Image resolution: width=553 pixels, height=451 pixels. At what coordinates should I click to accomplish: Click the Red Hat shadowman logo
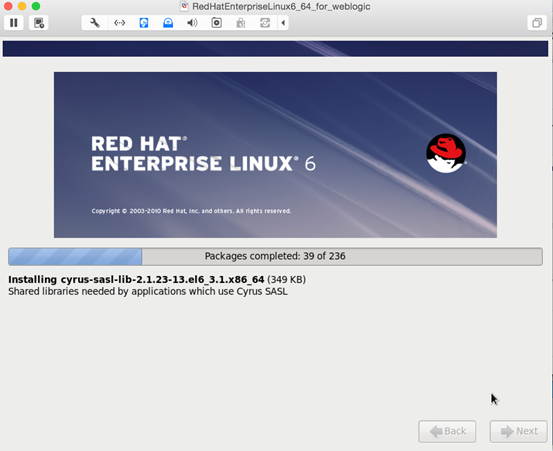pos(446,153)
